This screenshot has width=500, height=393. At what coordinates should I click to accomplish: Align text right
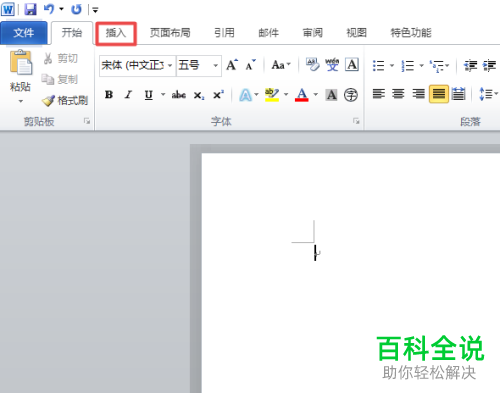(418, 94)
